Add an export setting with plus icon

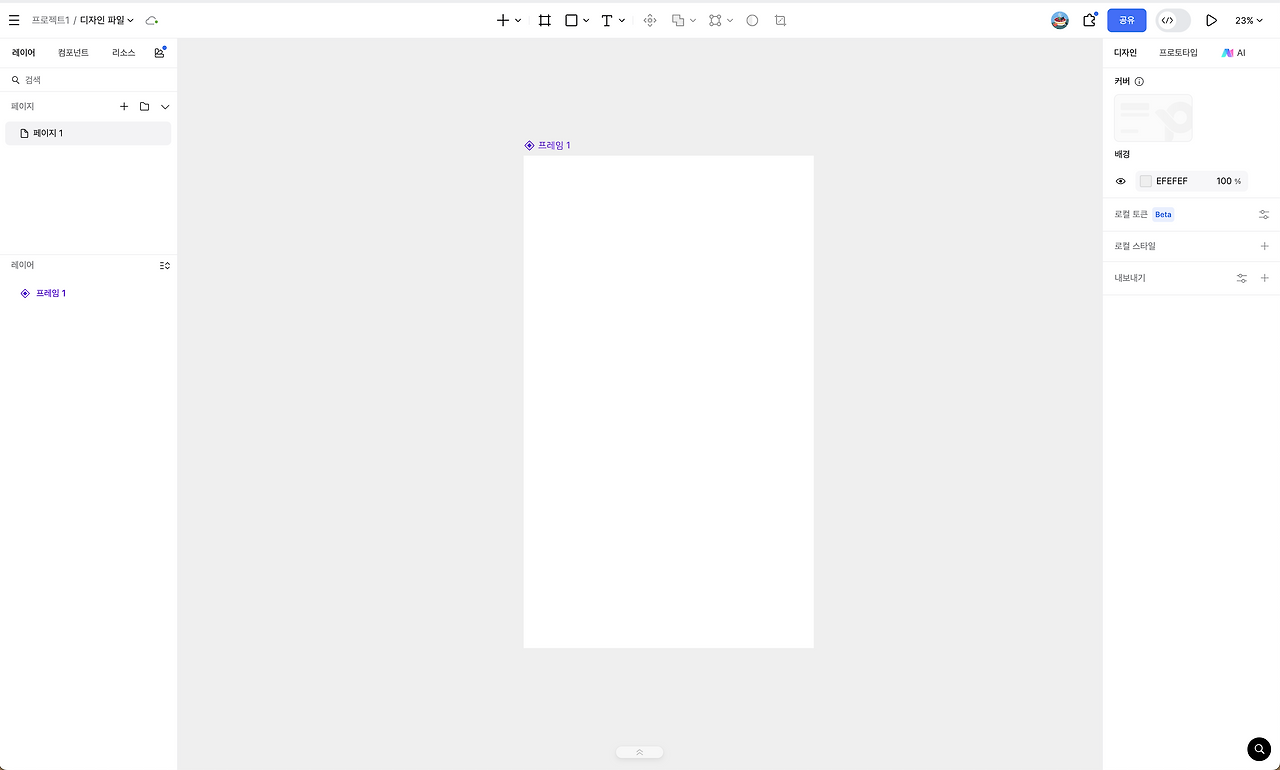click(1264, 278)
